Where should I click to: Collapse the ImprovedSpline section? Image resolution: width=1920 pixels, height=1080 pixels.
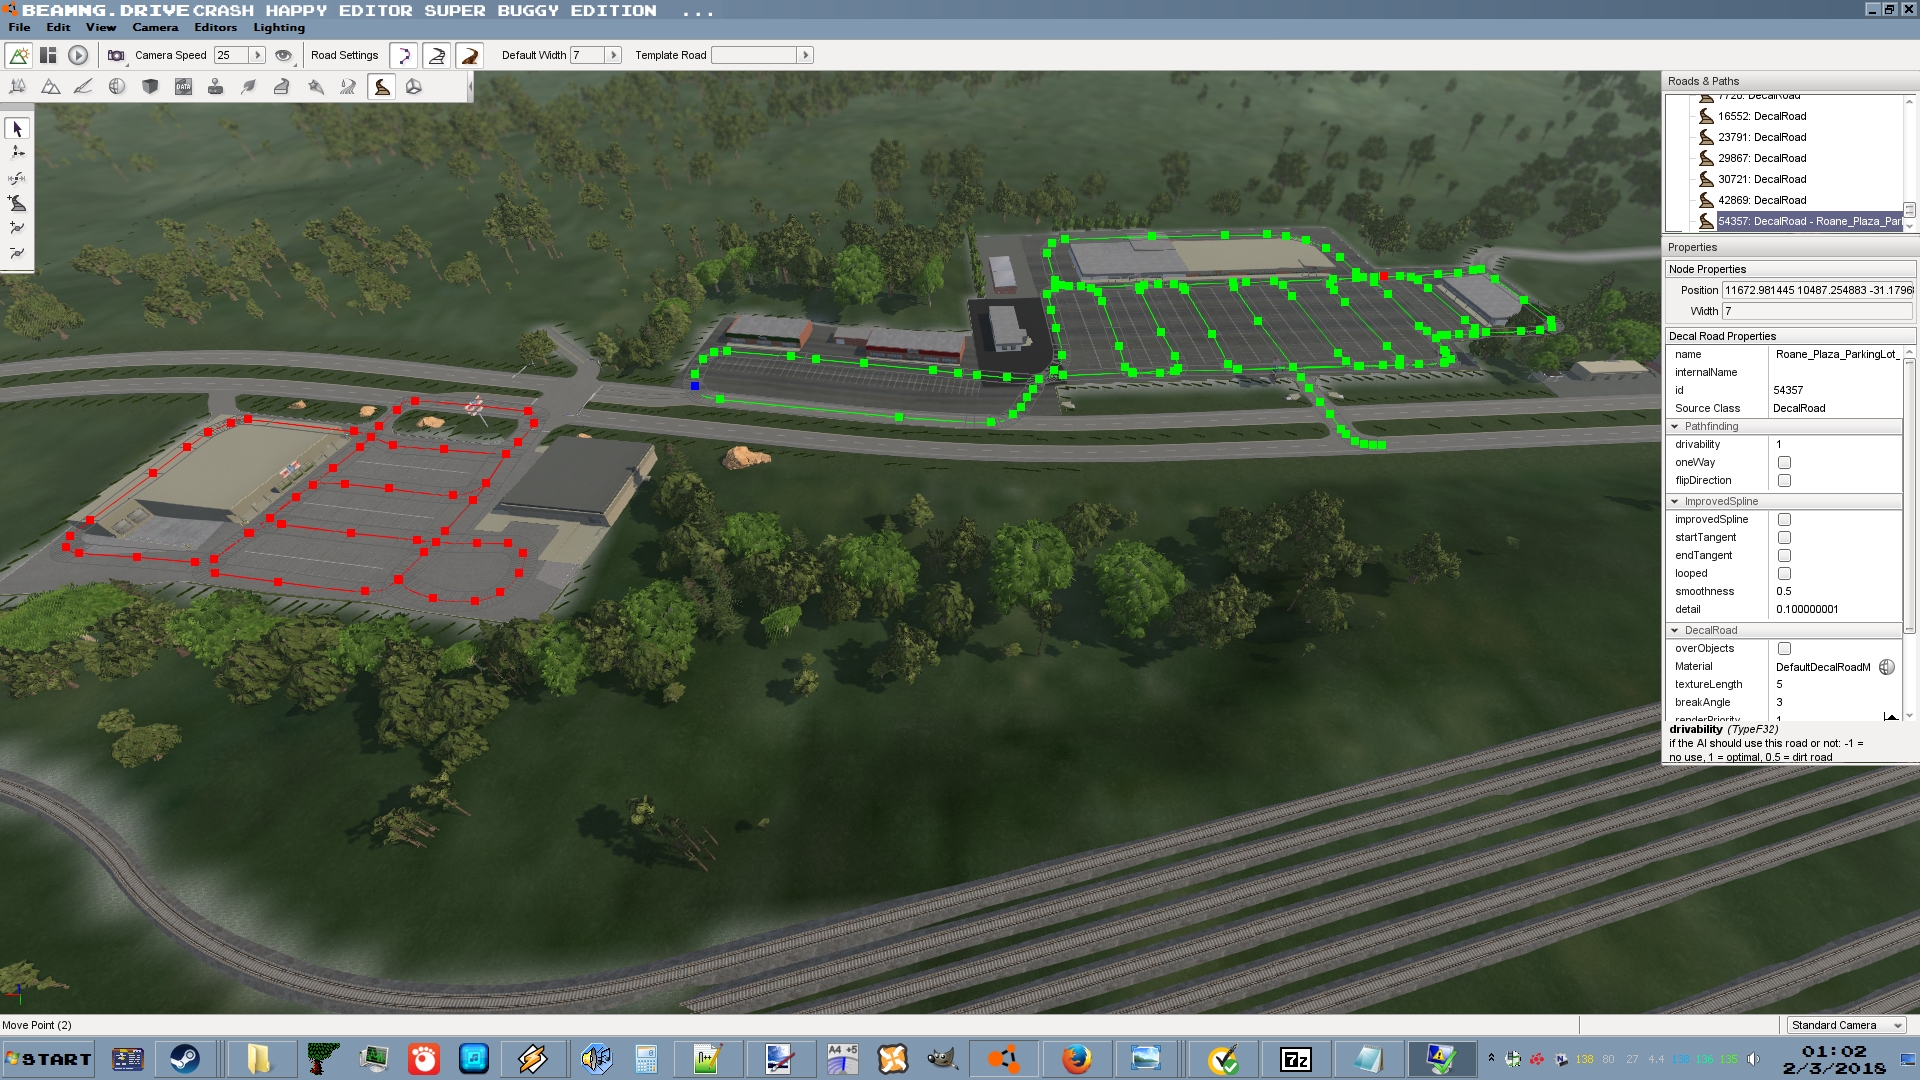1675,501
